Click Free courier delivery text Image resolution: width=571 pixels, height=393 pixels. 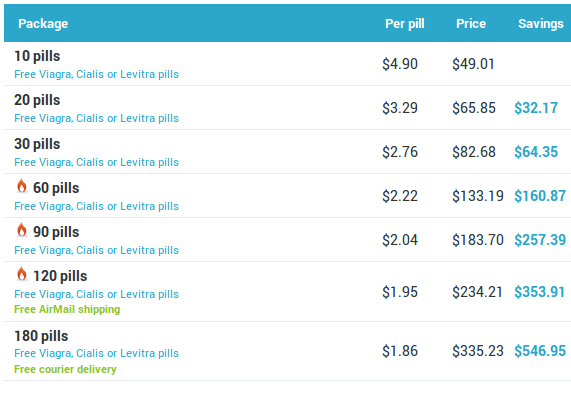click(65, 369)
